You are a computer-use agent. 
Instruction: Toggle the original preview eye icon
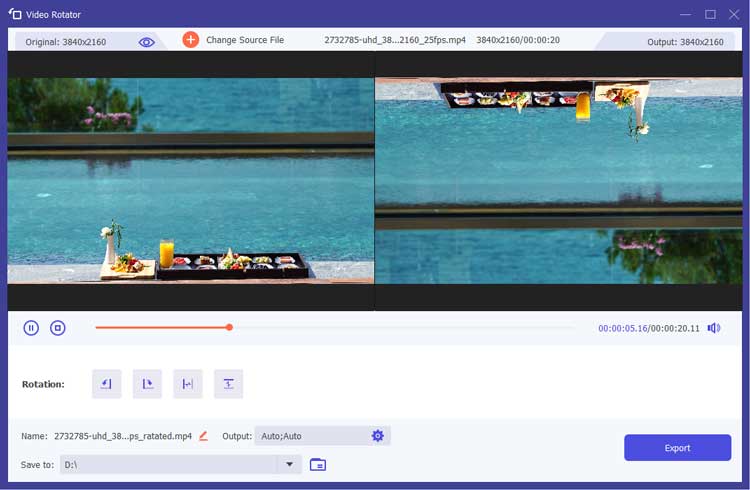click(x=146, y=42)
